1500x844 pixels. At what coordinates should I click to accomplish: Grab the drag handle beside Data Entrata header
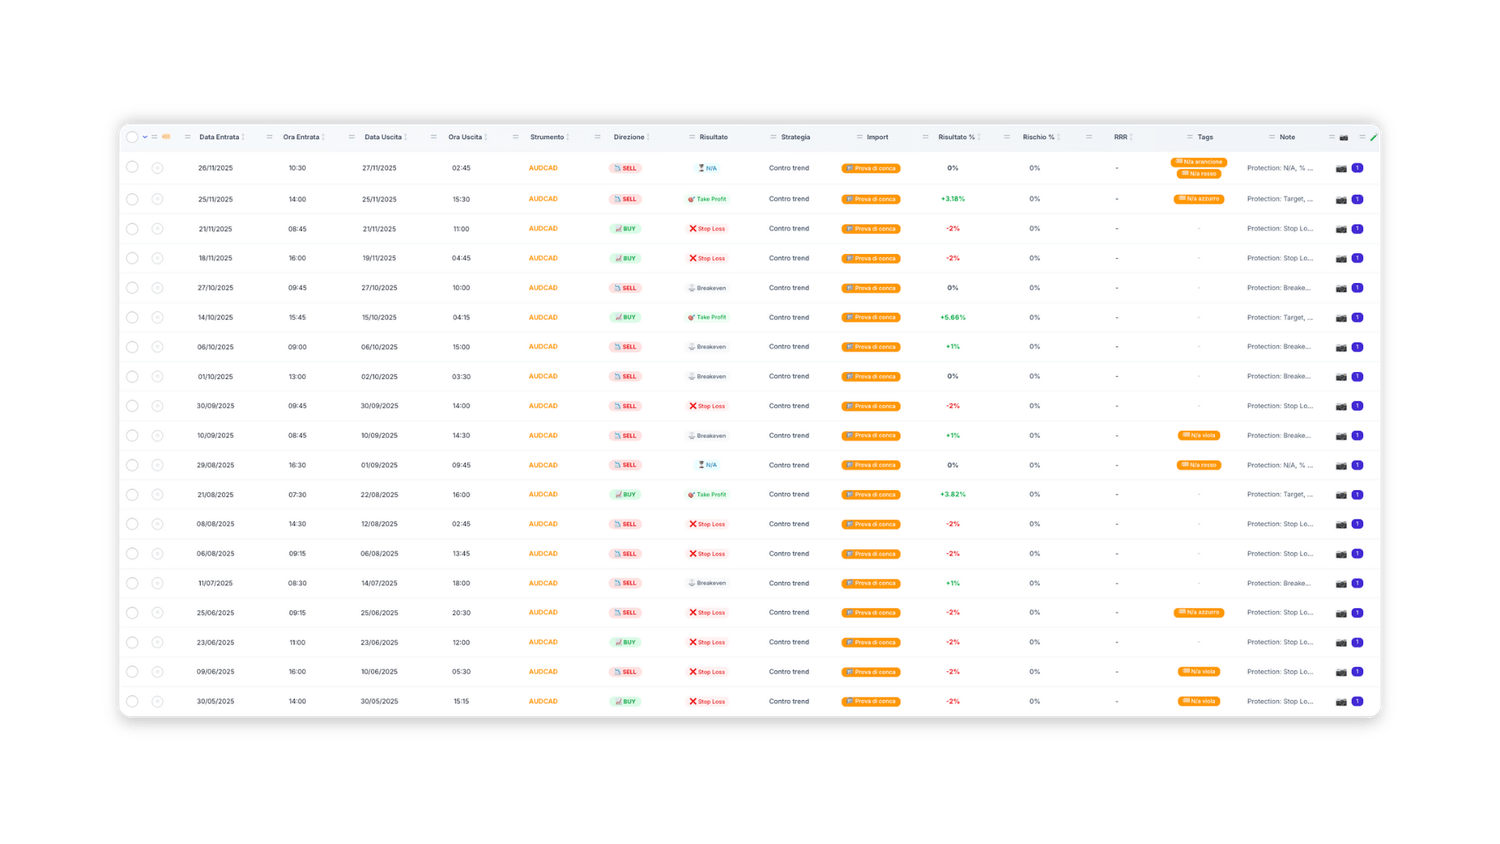point(187,137)
